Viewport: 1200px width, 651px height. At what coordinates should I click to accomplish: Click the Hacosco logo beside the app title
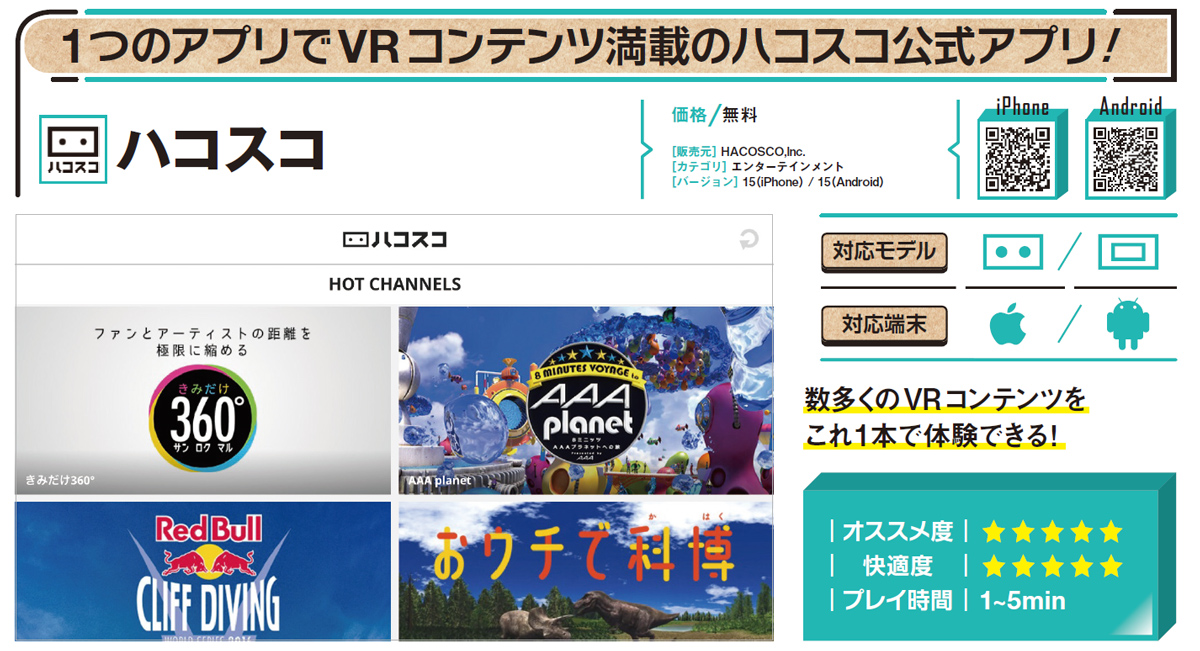click(x=72, y=150)
